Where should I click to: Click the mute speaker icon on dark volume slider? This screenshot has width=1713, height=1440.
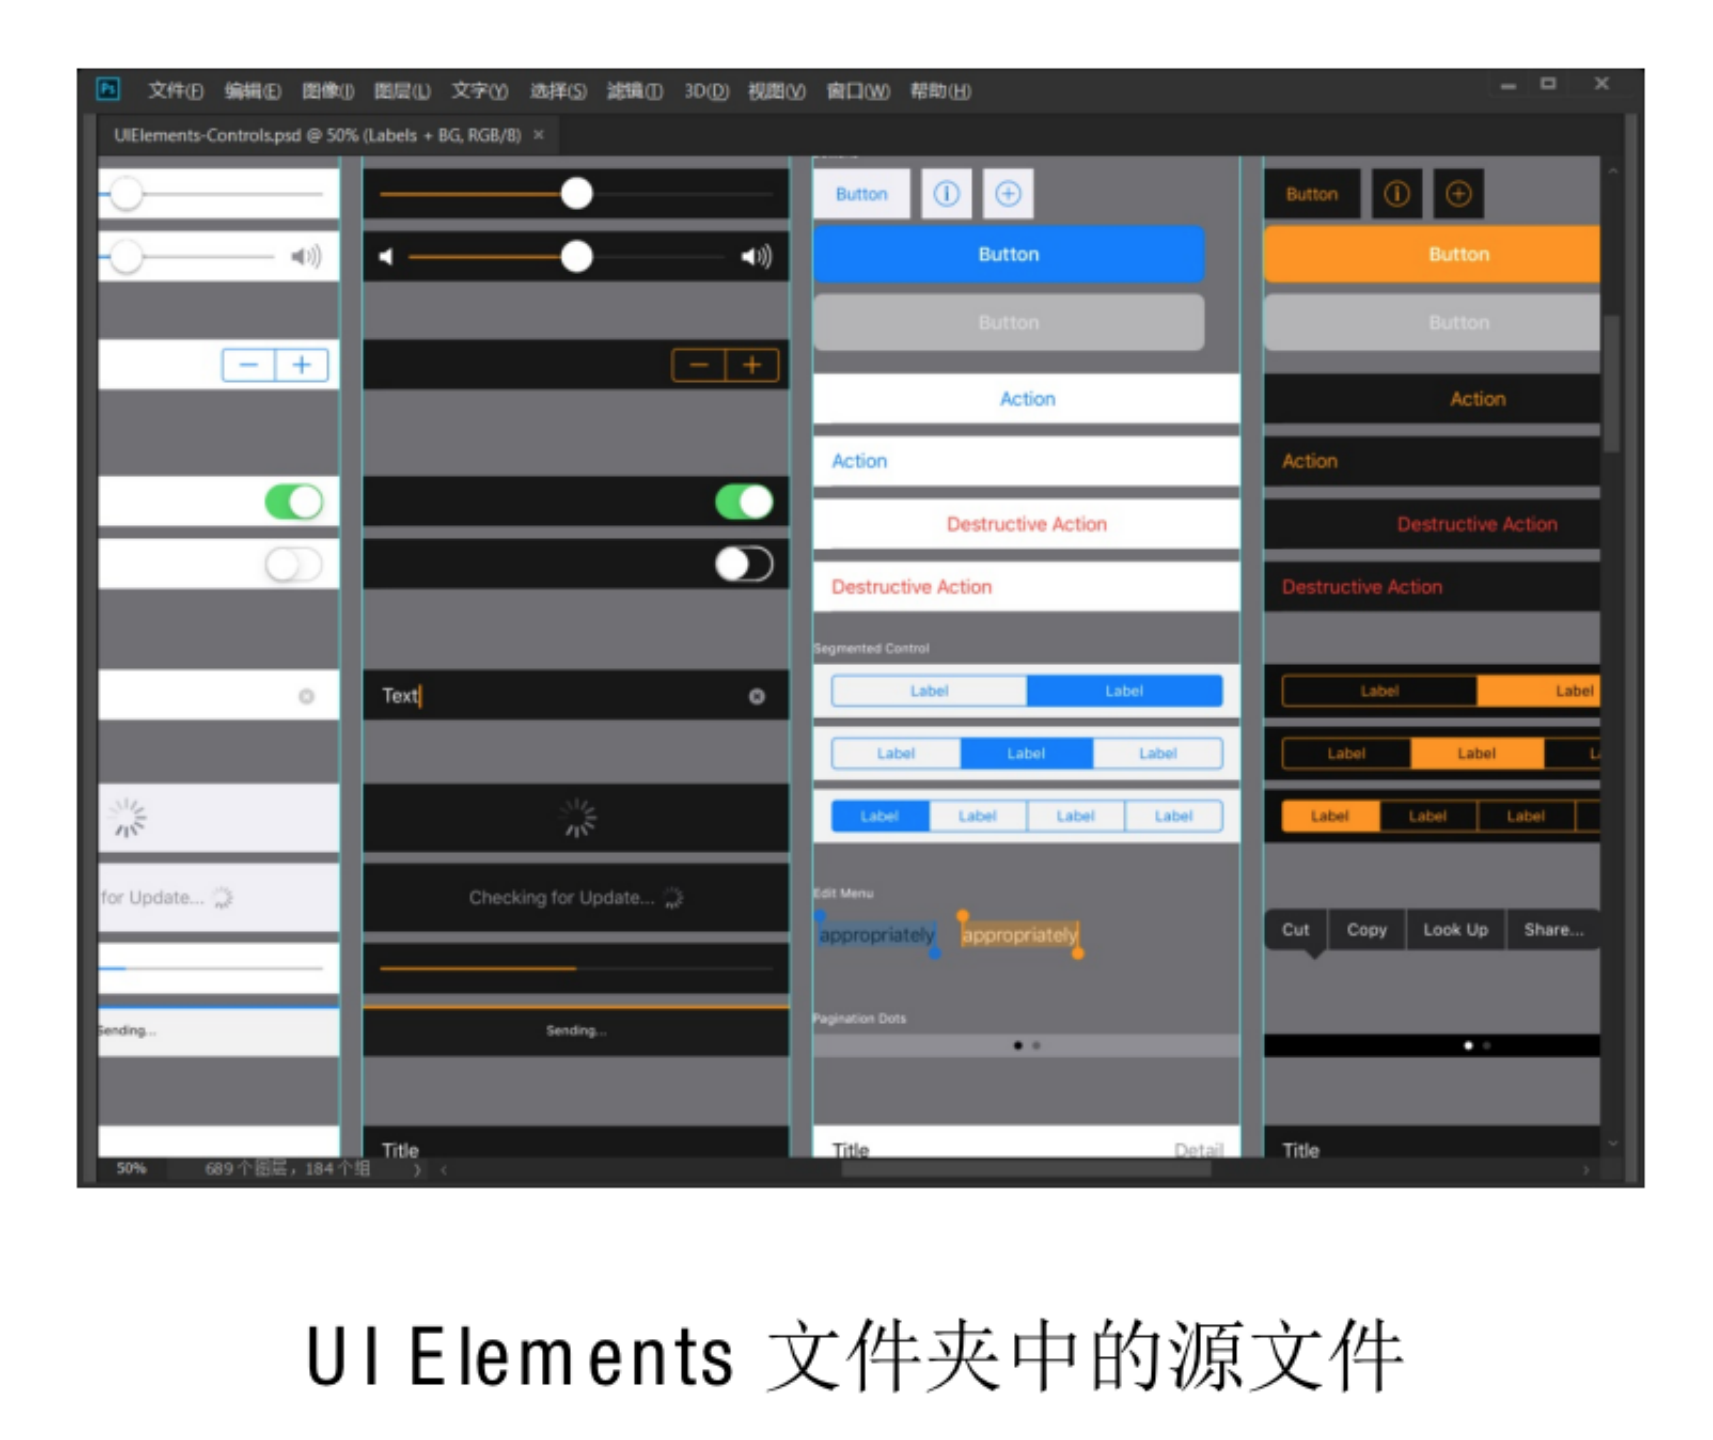386,257
